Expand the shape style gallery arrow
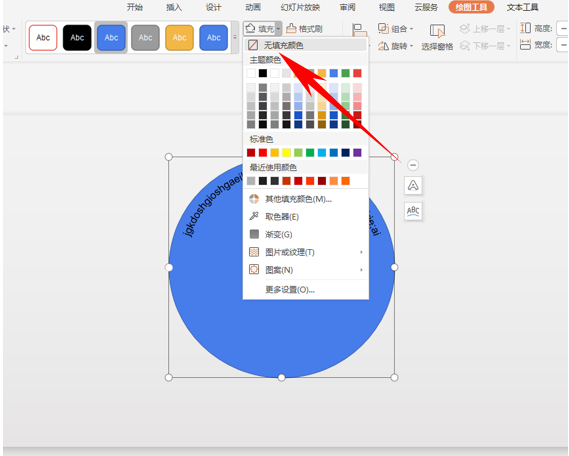 [235, 37]
